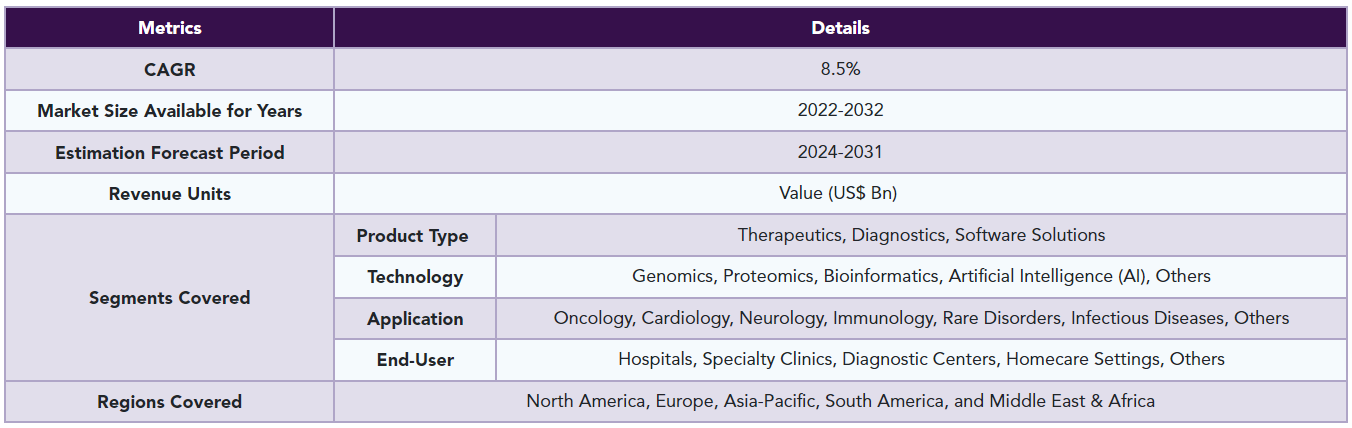Select the Technology sub-label
The width and height of the screenshot is (1352, 428).
pos(415,277)
